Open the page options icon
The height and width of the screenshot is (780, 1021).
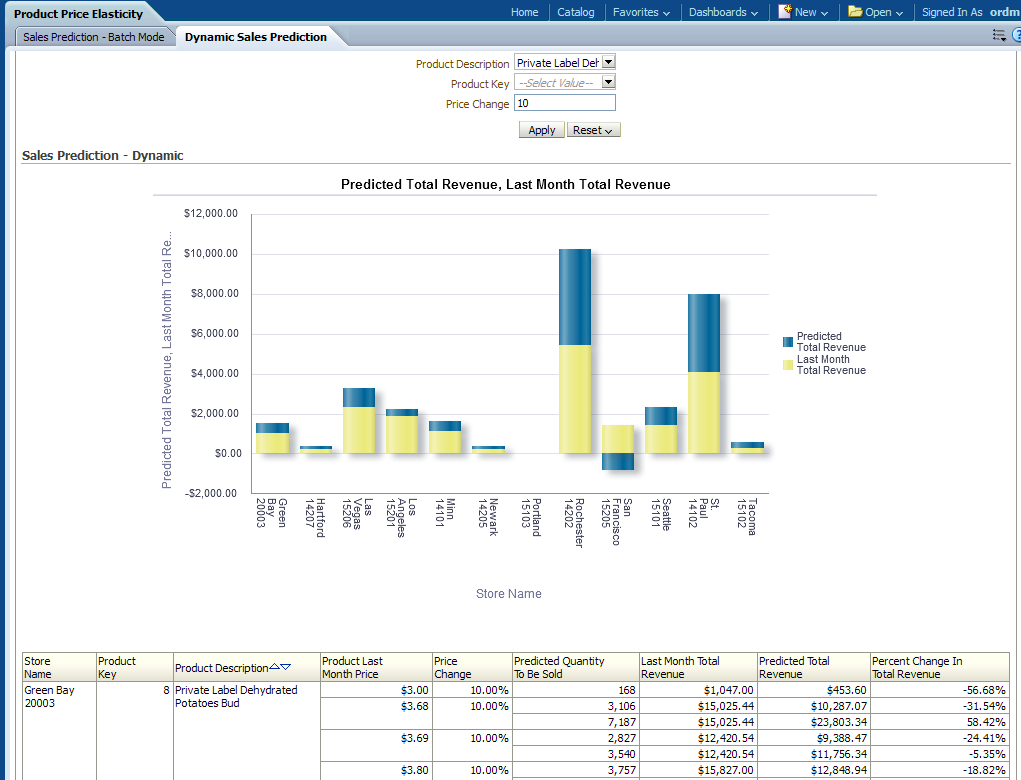point(998,35)
